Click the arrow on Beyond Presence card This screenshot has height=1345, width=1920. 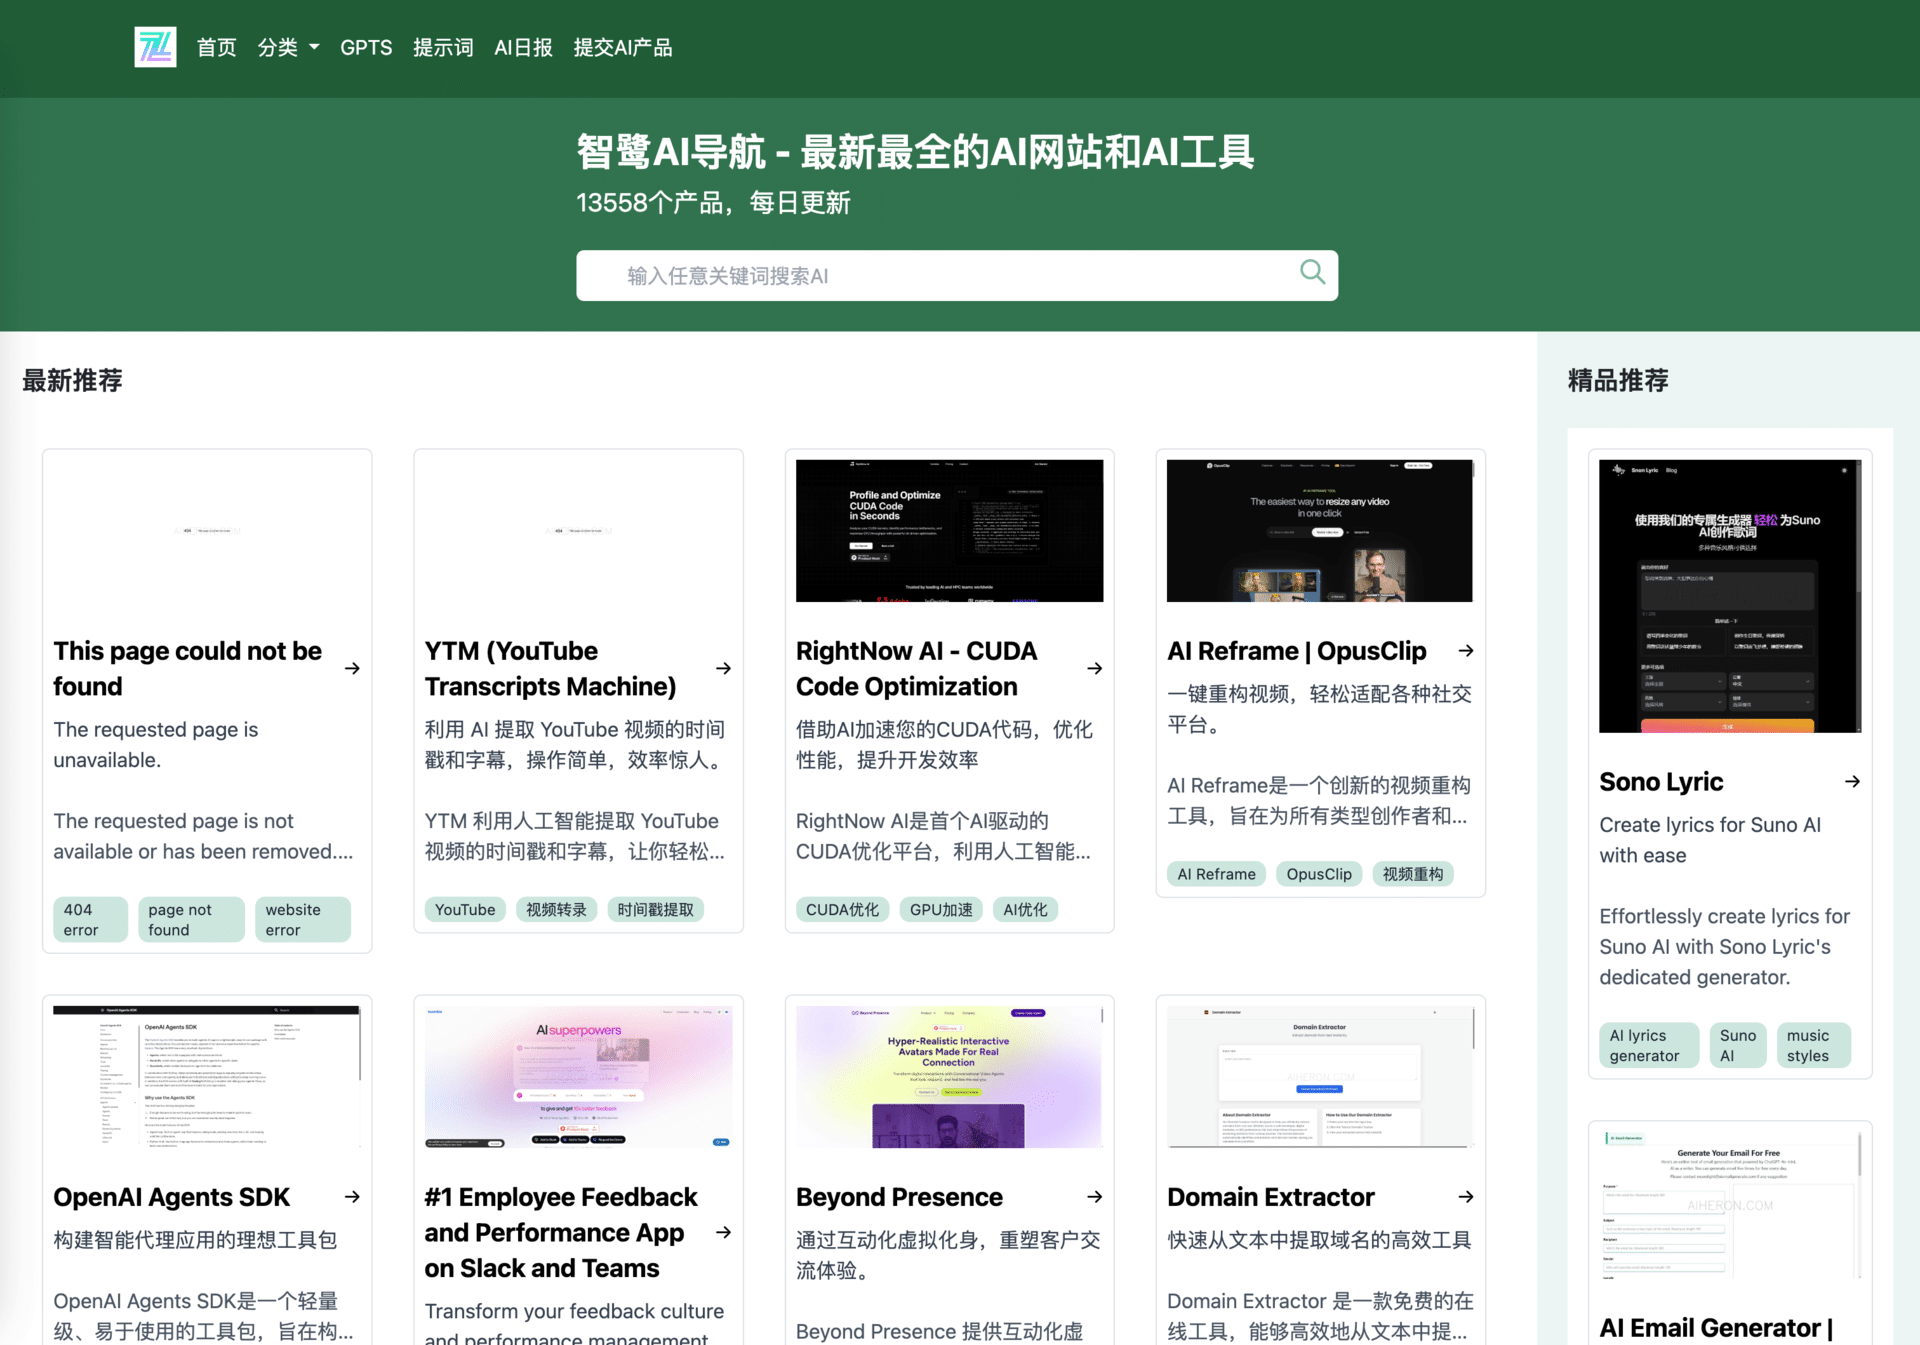pos(1094,1197)
